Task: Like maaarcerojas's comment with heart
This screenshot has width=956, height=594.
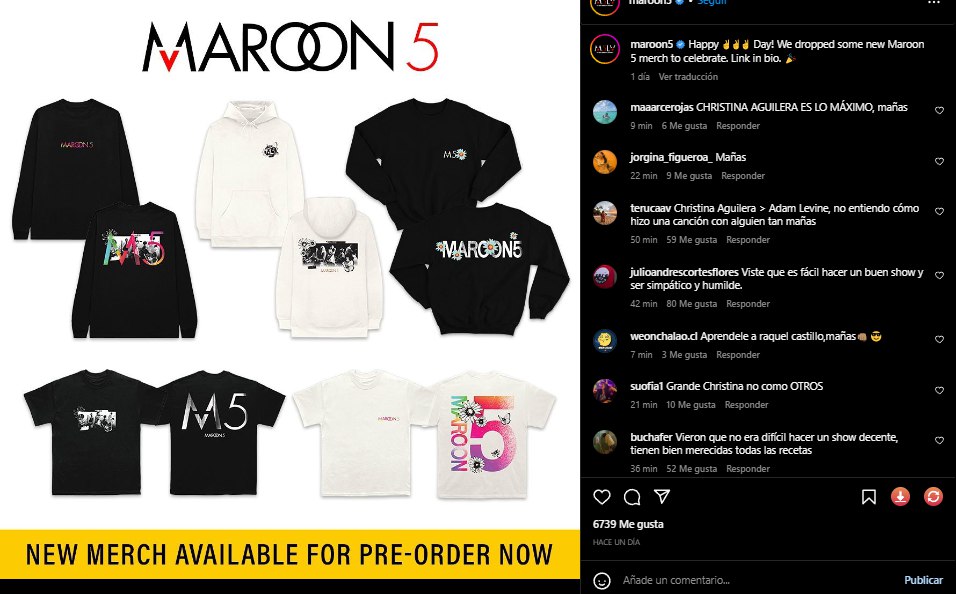Action: pyautogui.click(x=940, y=110)
